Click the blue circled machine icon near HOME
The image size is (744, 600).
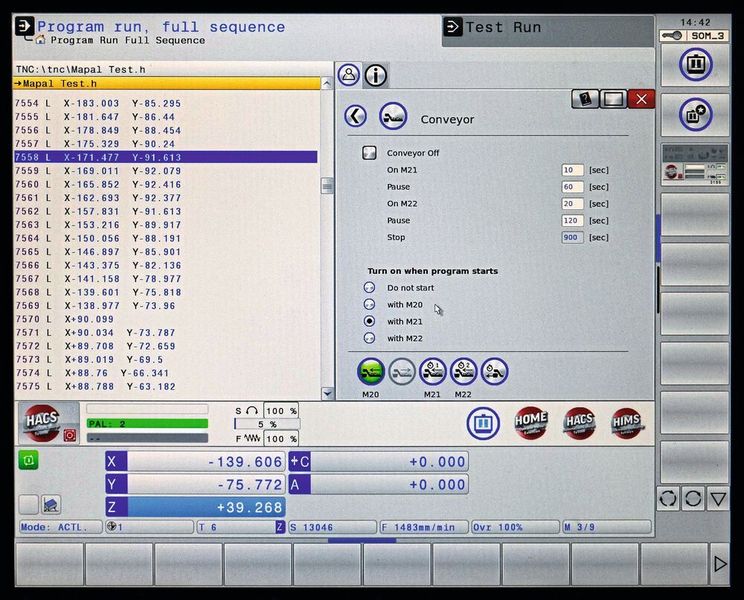pyautogui.click(x=483, y=423)
